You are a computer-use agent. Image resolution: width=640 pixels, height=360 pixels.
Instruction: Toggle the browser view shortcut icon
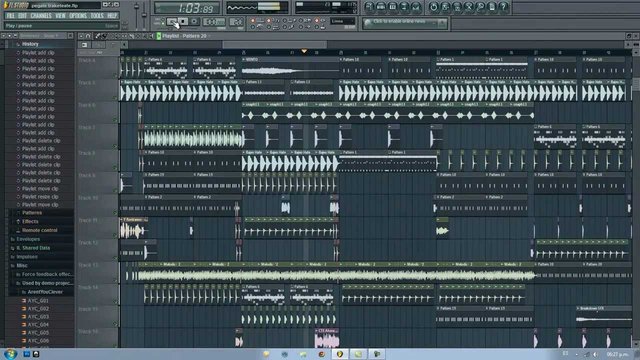click(x=404, y=7)
